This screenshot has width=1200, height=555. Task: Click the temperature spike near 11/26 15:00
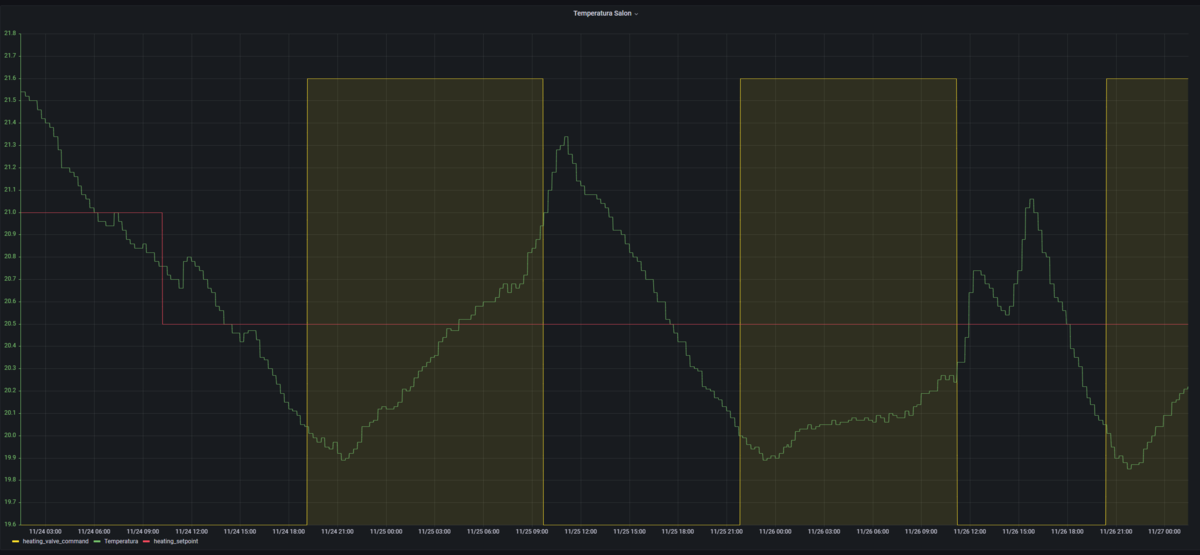point(1030,201)
